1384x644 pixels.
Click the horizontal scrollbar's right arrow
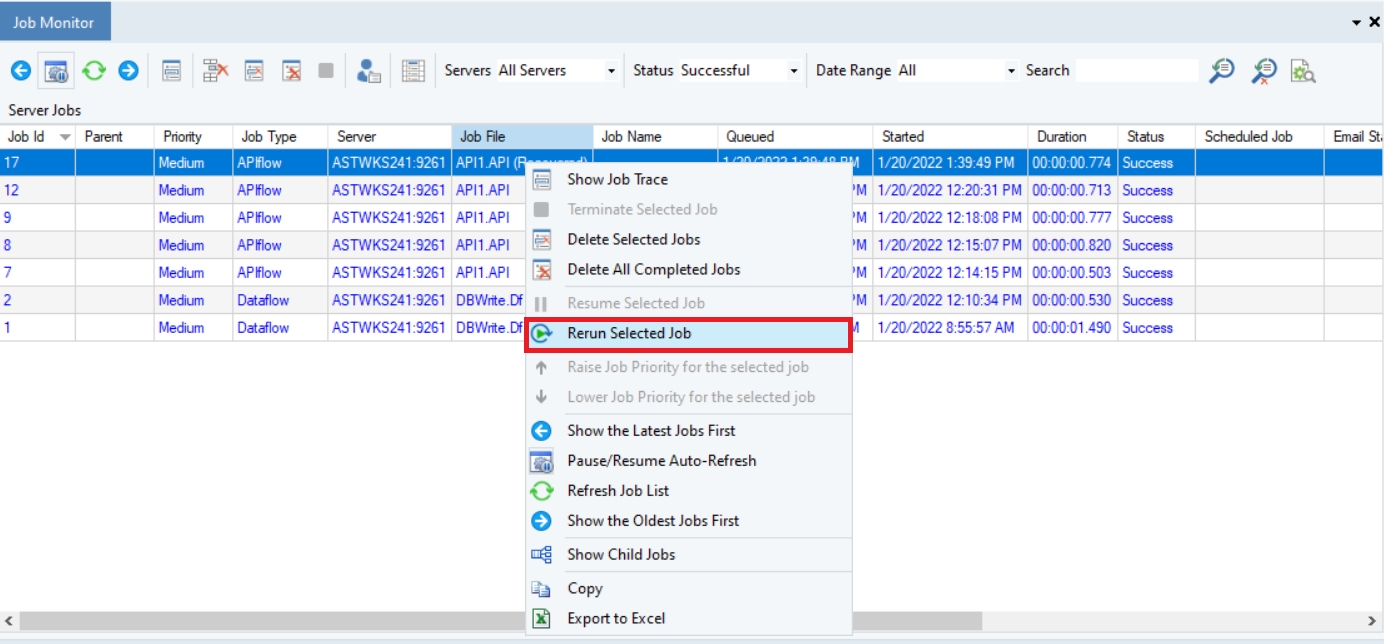click(x=1372, y=621)
